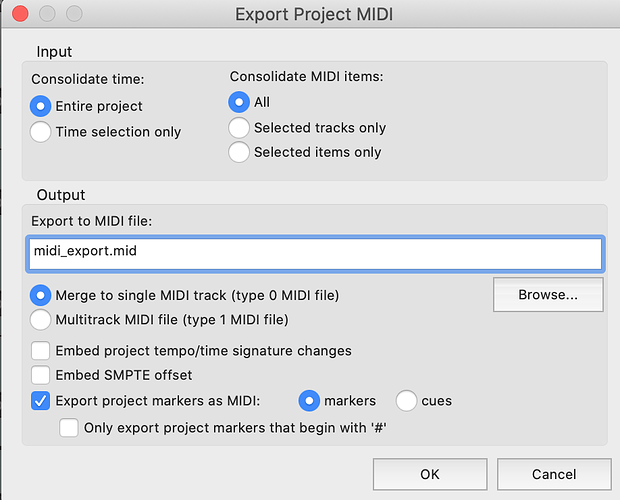This screenshot has height=500, width=620.
Task: Confirm export with OK button
Action: pos(430,474)
